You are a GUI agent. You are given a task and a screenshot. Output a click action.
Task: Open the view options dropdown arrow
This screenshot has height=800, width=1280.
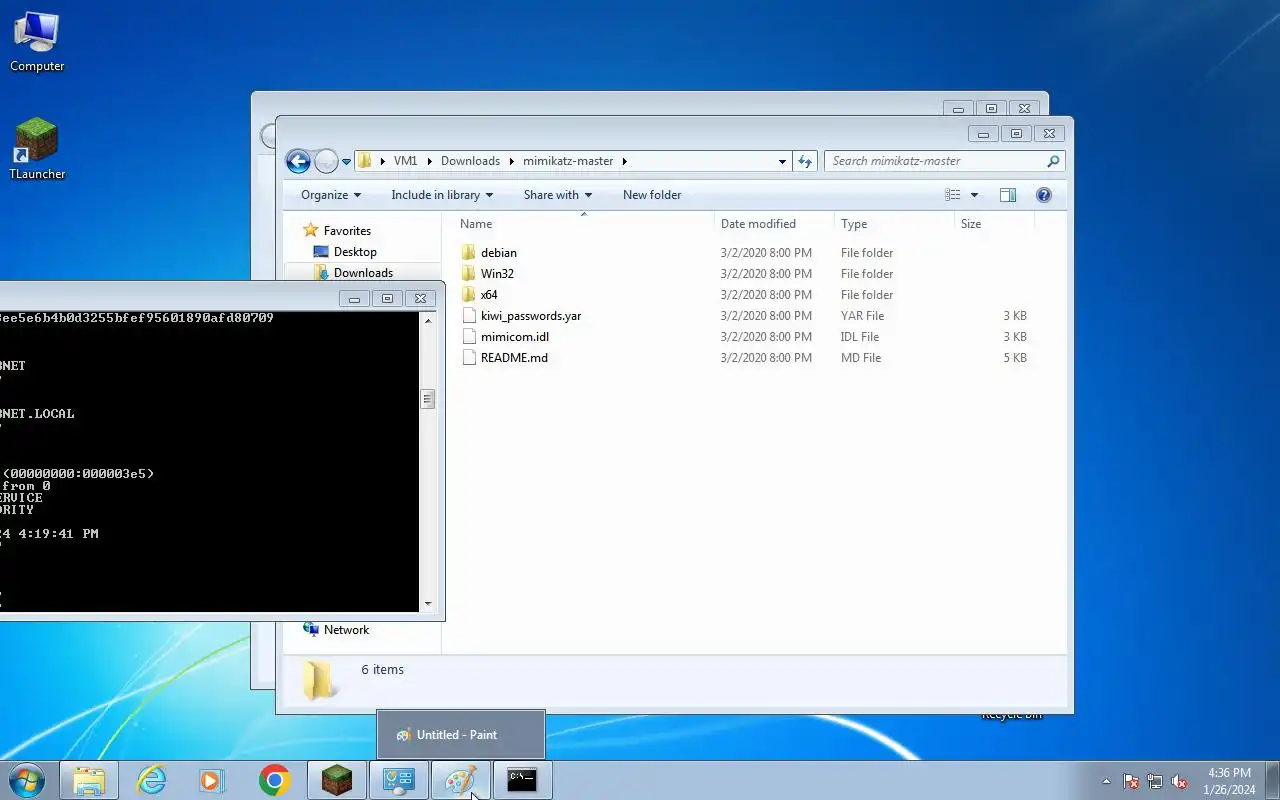click(x=975, y=195)
